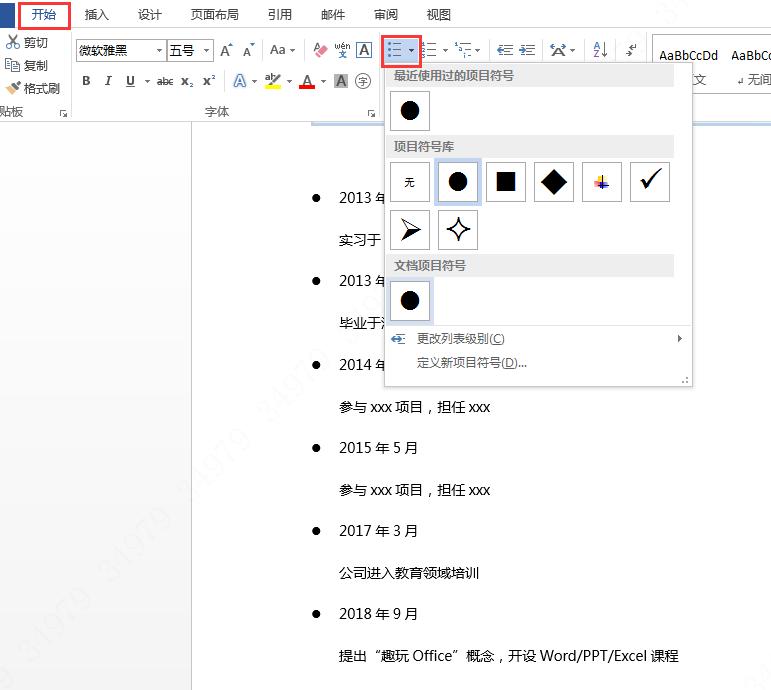
Task: Open the Font dialog launcher in 字体 group
Action: [371, 114]
